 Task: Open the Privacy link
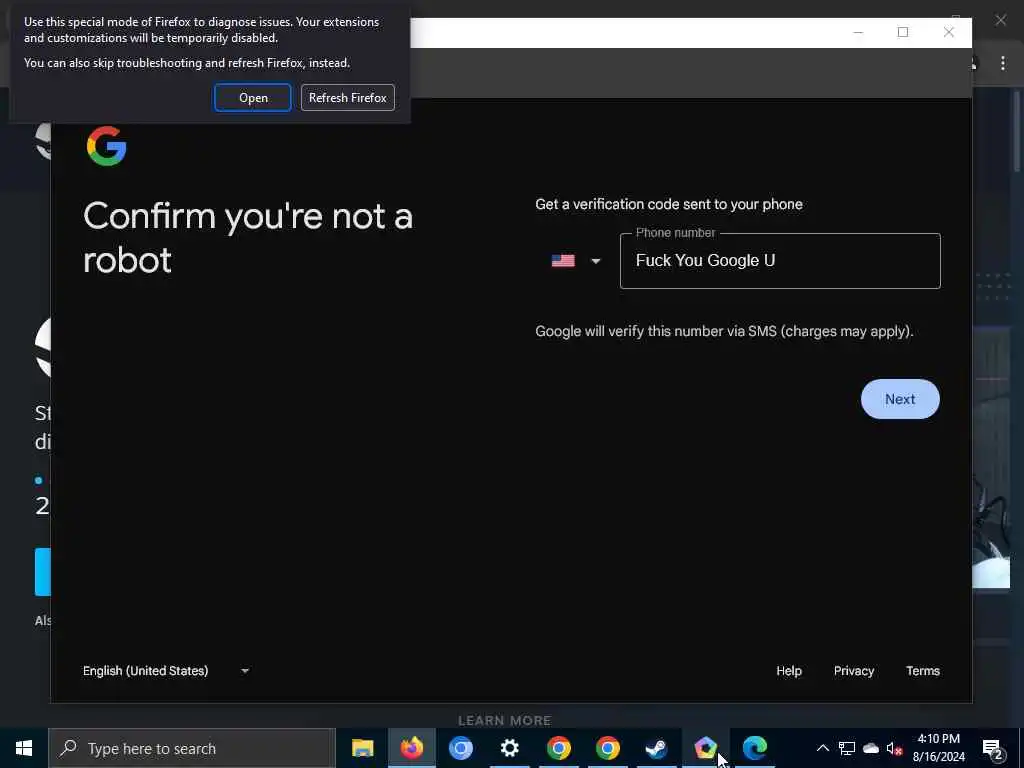click(x=854, y=671)
